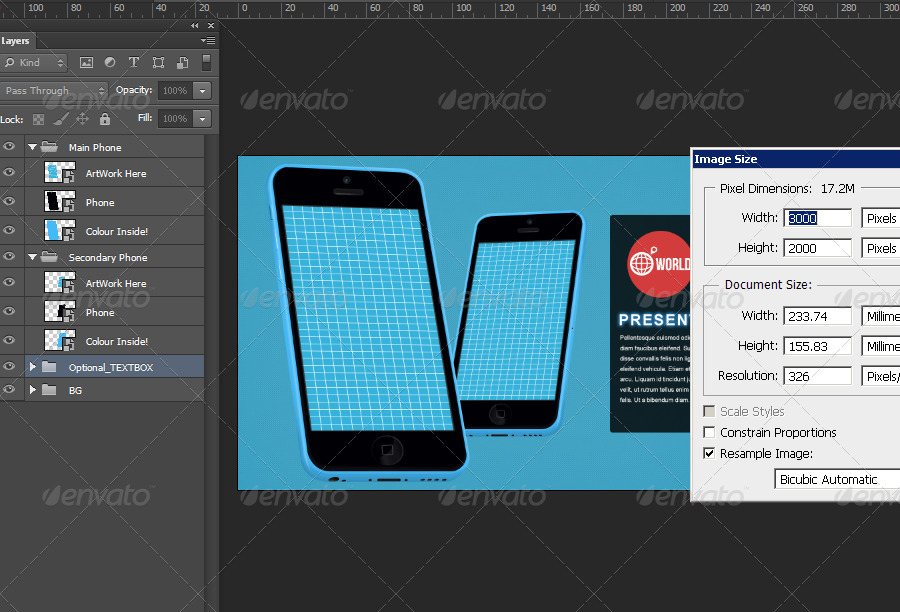Open the Opacity slider

tap(203, 90)
